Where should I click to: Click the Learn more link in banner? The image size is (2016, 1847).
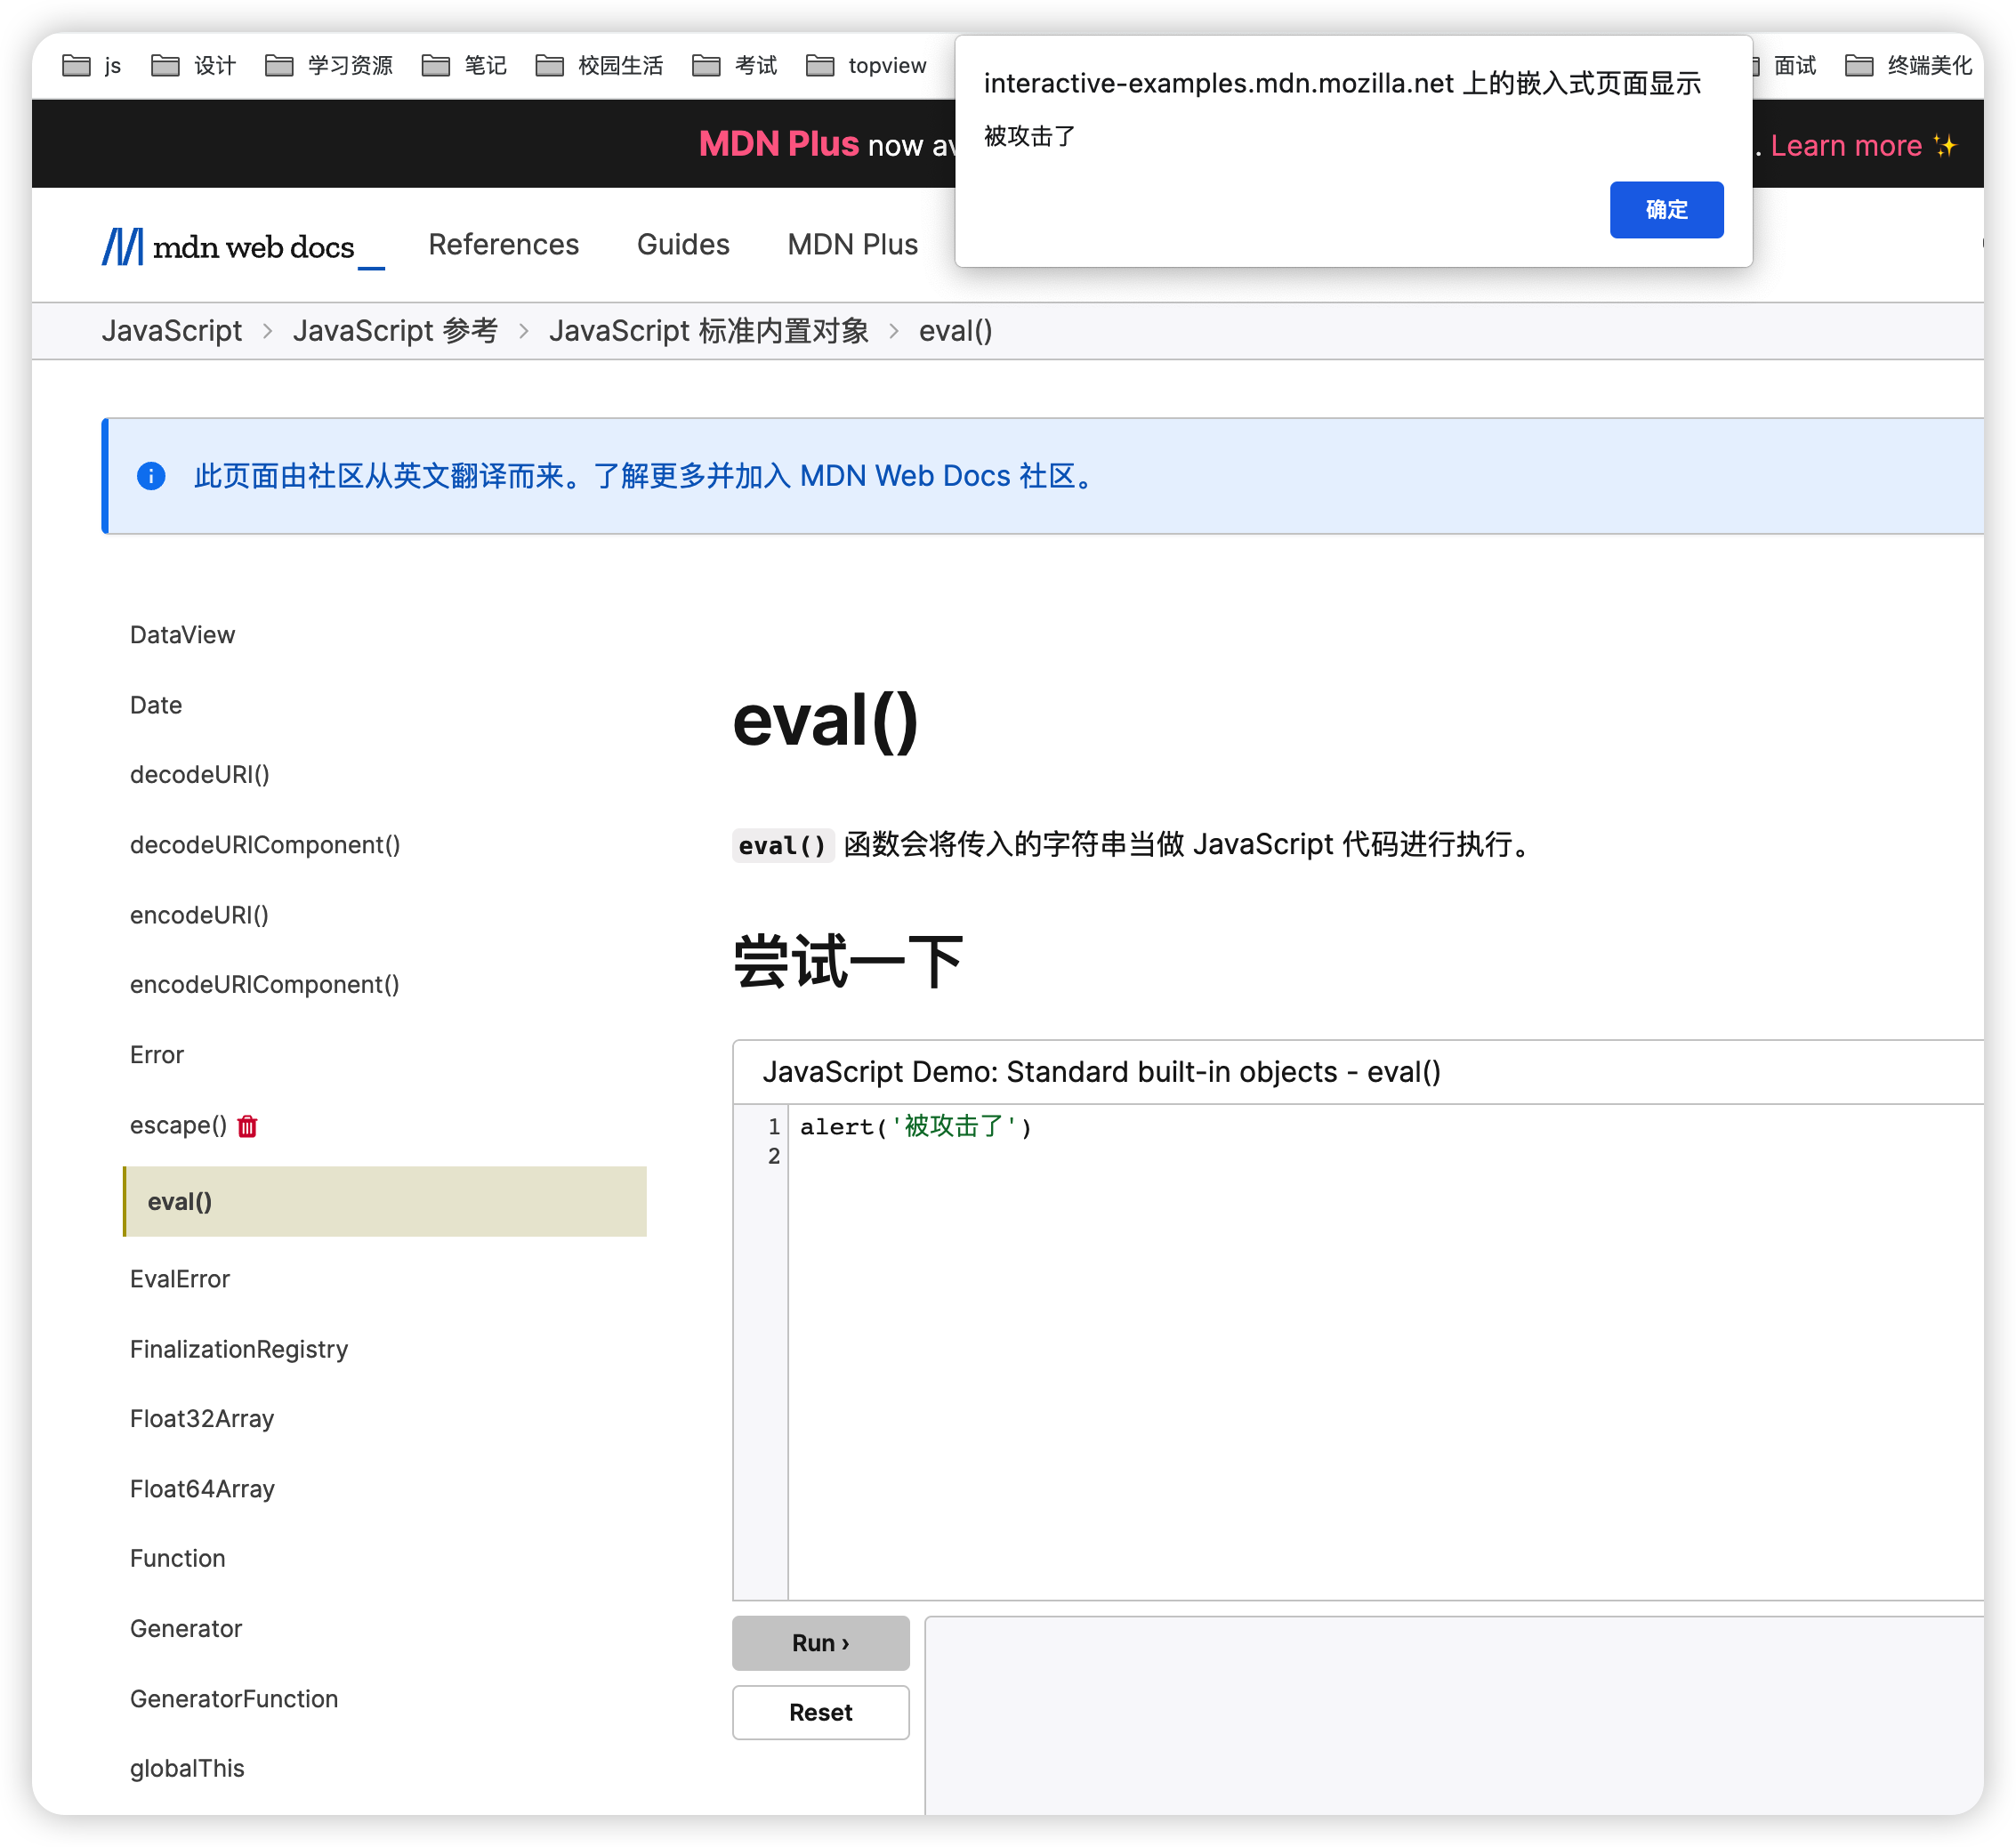[1846, 146]
